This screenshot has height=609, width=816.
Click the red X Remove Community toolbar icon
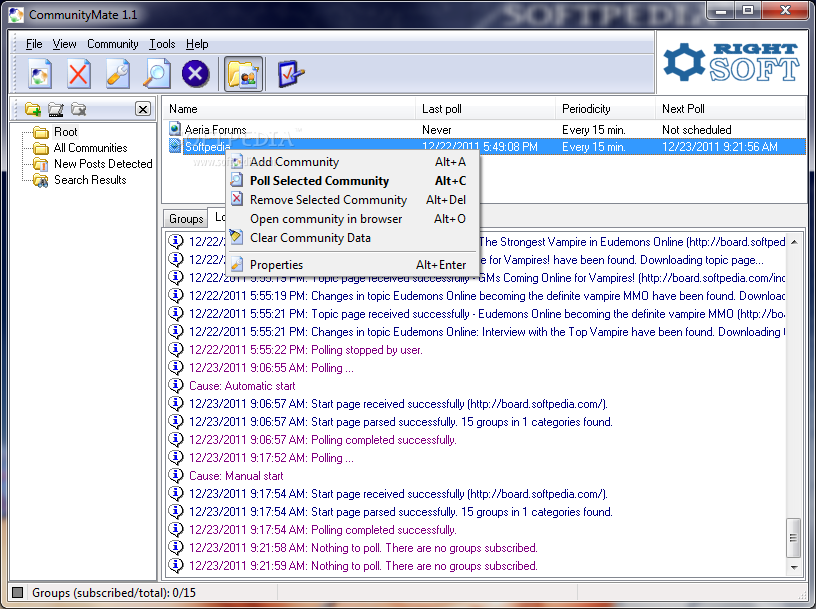[x=79, y=74]
